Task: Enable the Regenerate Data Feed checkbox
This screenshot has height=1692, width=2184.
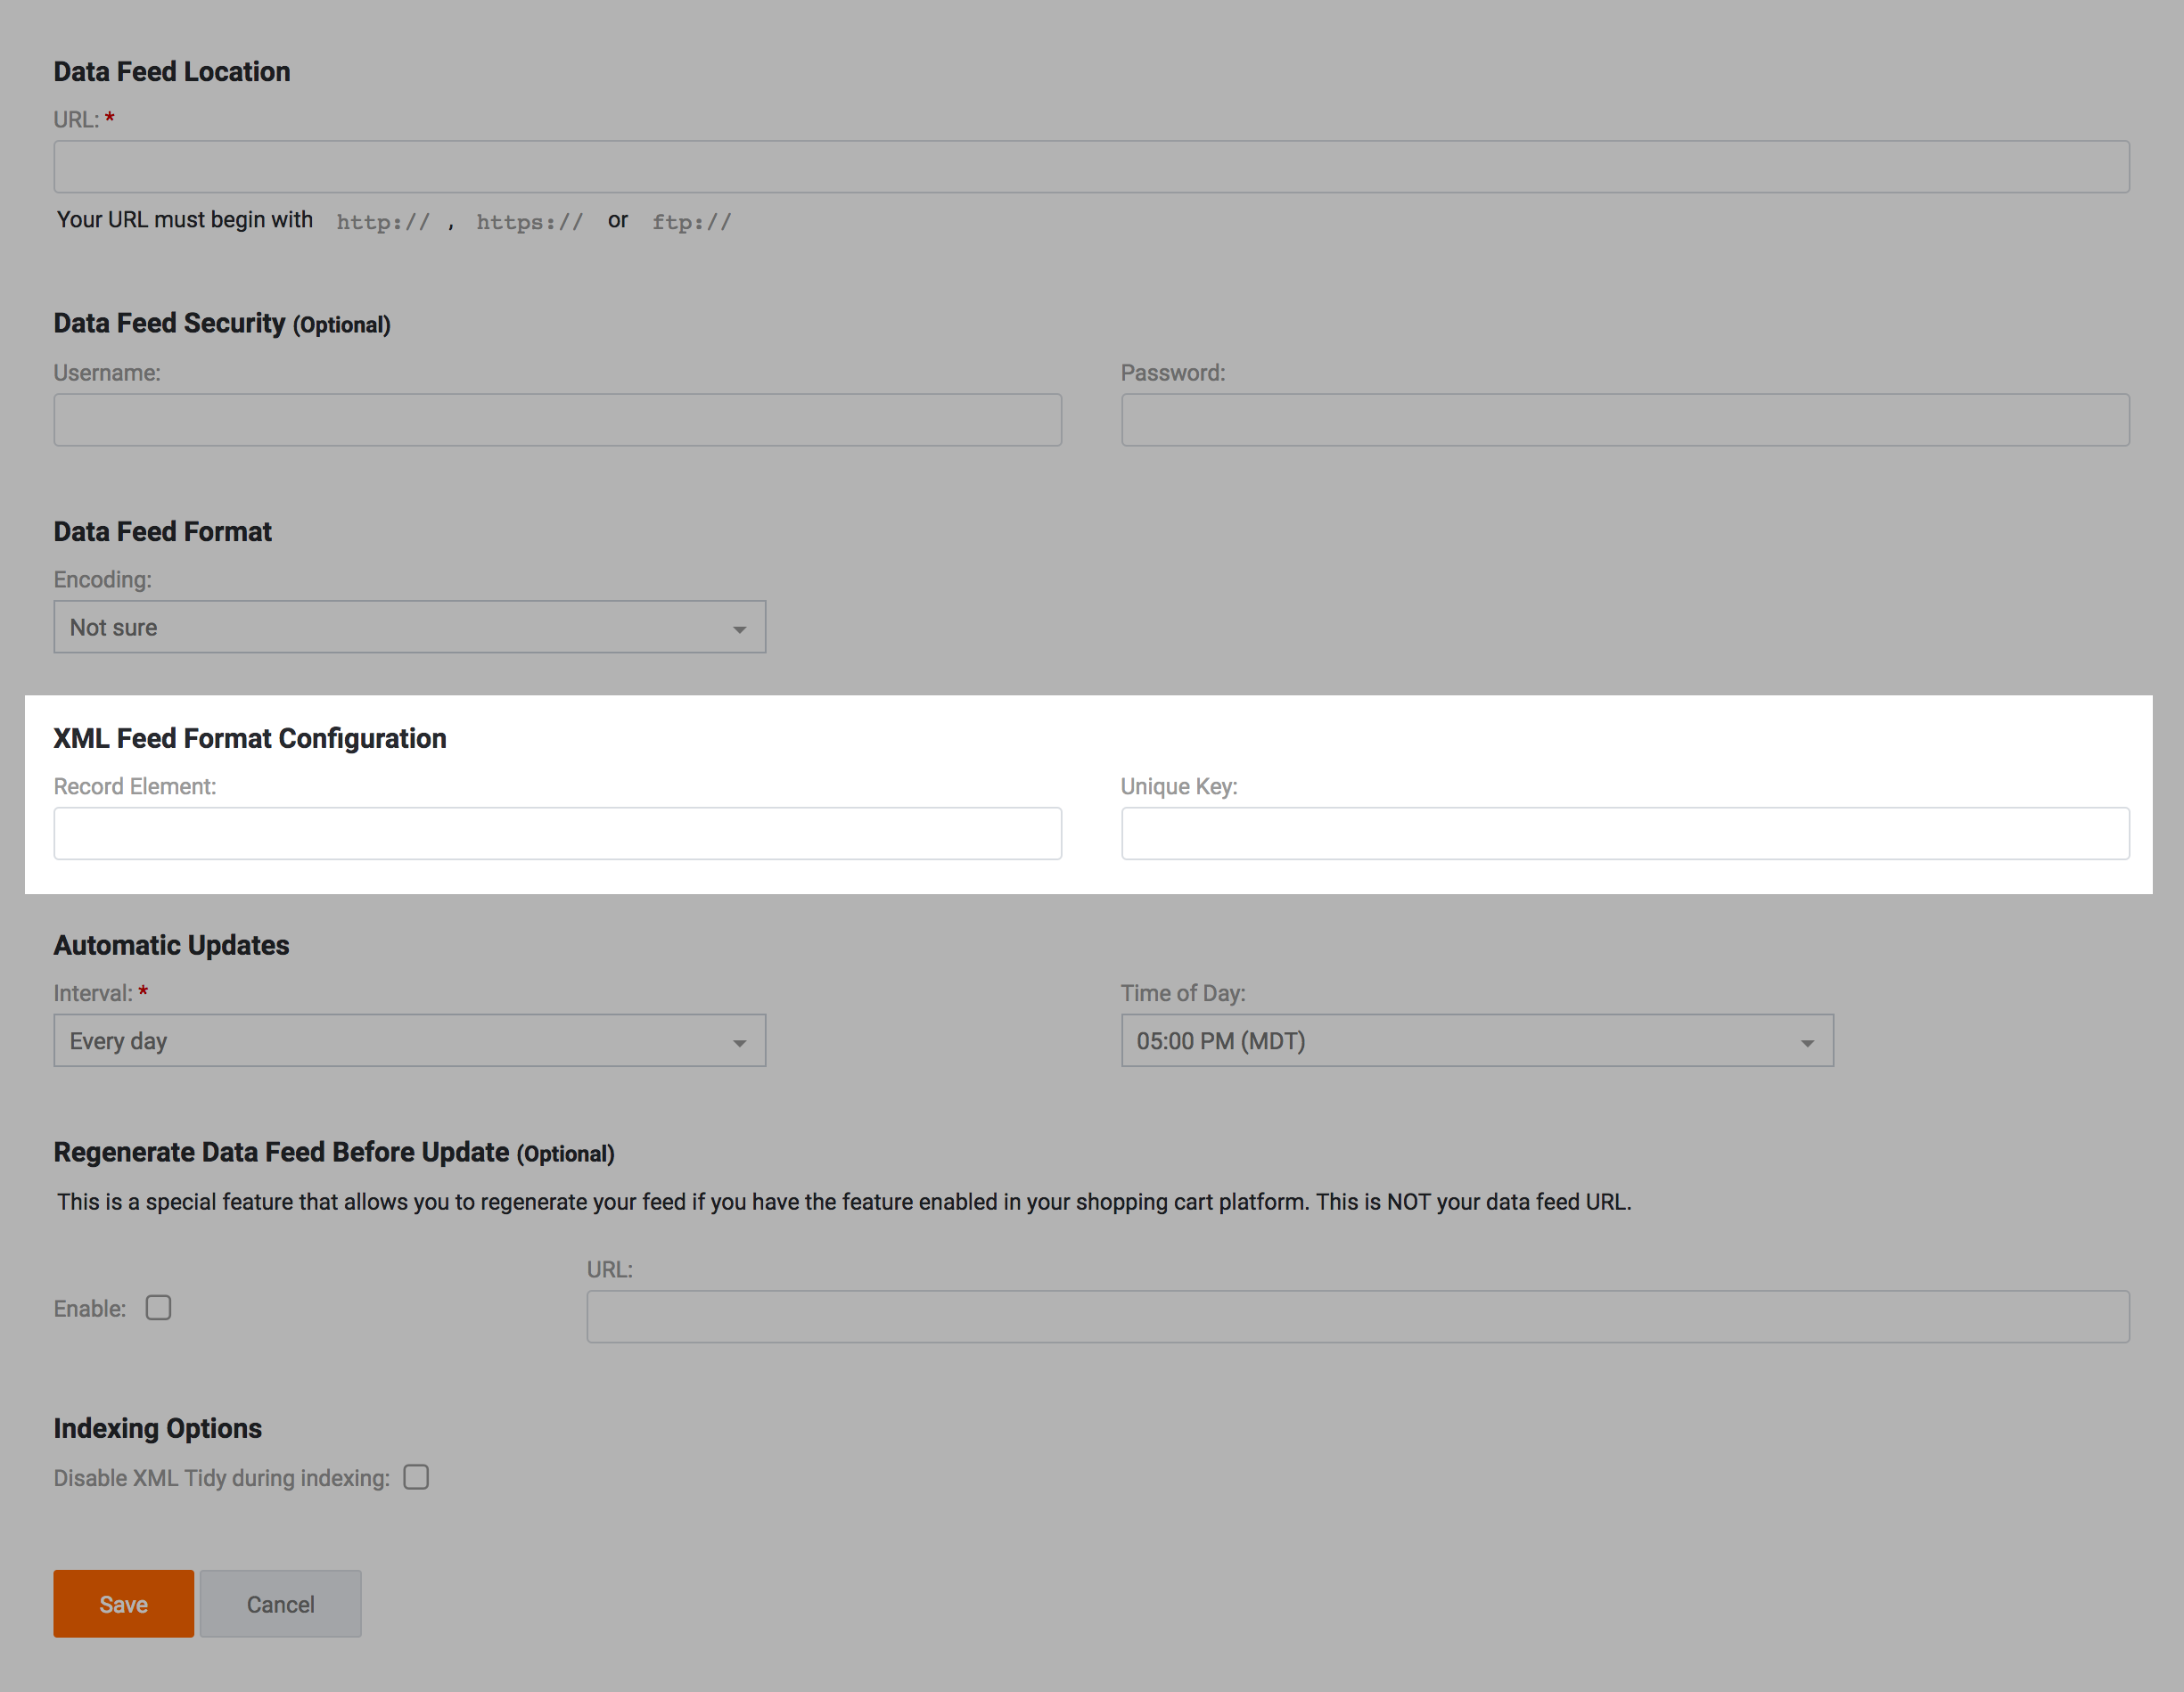Action: (x=158, y=1308)
